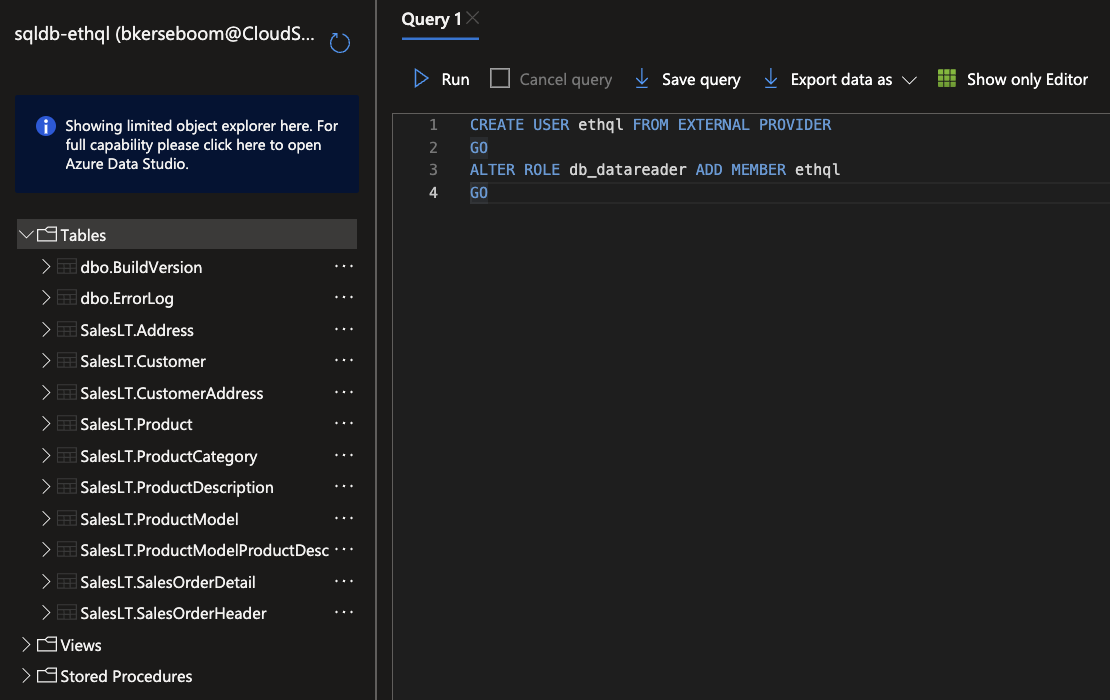Click the refresh icon beside database name
Screen dimensions: 1110x700
pos(340,43)
